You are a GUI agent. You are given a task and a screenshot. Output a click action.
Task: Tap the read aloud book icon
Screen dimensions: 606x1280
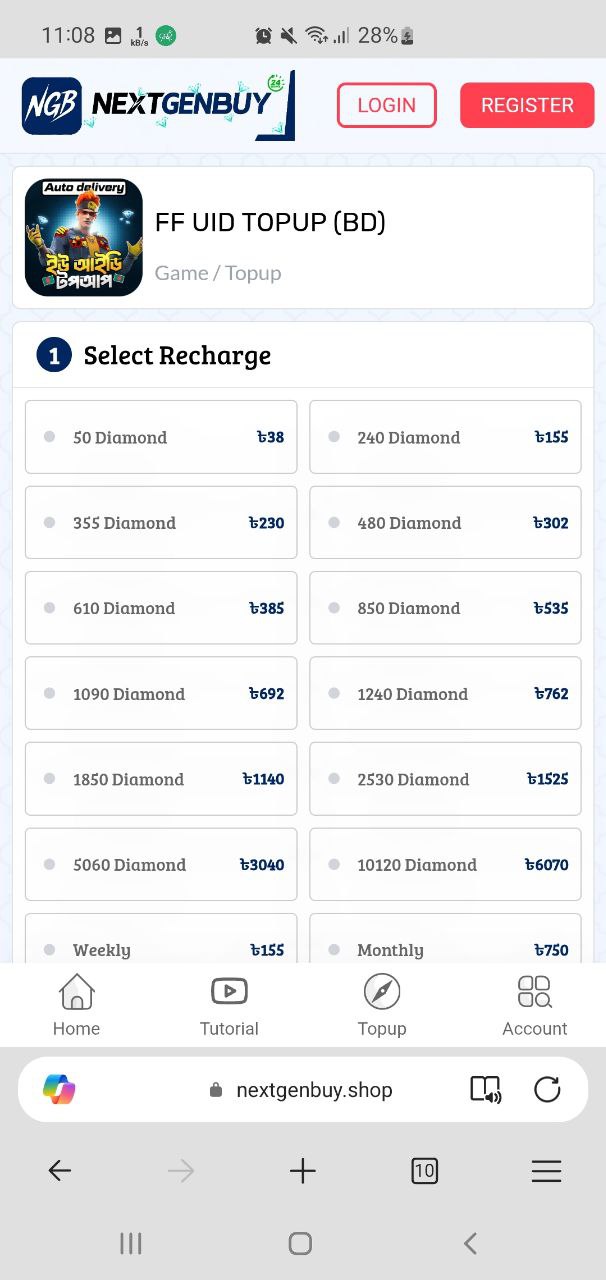pyautogui.click(x=486, y=1089)
